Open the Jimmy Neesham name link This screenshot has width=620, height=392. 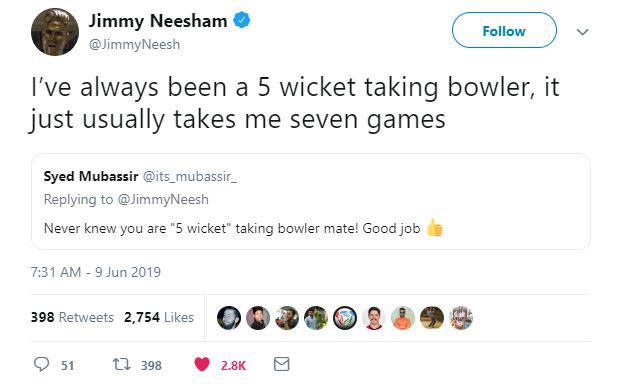158,21
